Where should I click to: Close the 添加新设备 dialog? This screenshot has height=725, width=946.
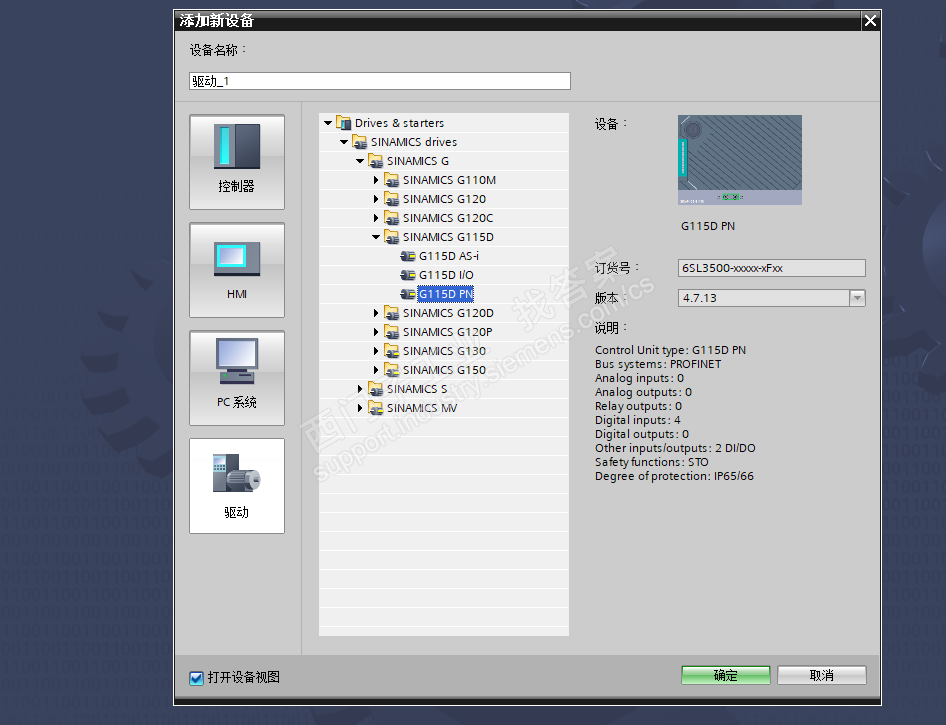coord(870,21)
